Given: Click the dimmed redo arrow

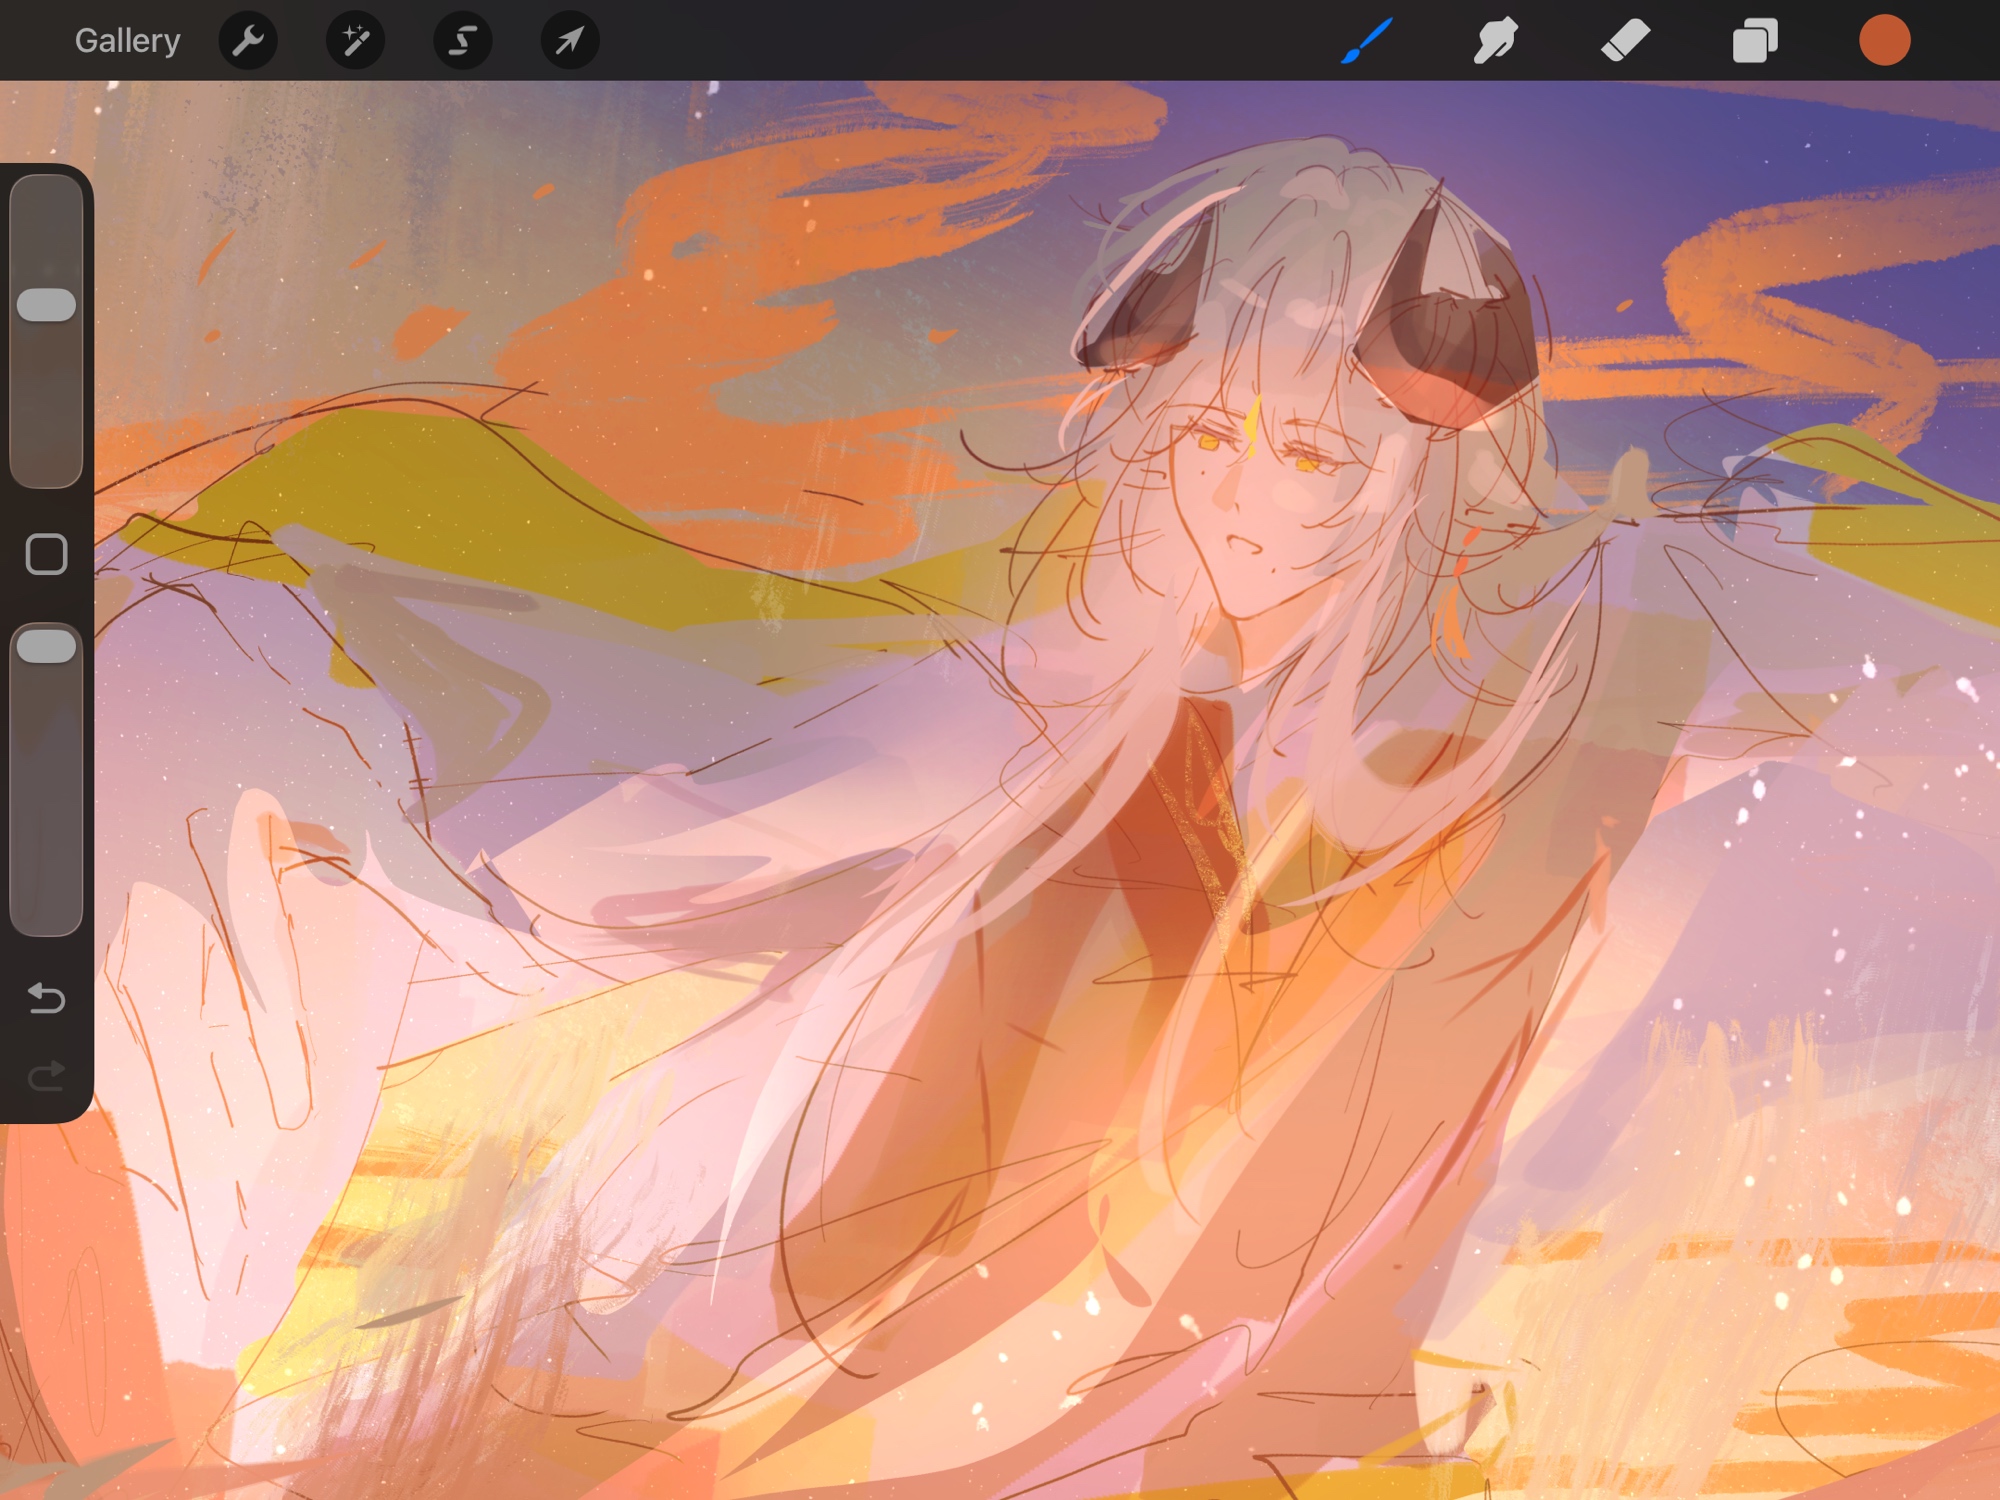Looking at the screenshot, I should pos(46,1076).
